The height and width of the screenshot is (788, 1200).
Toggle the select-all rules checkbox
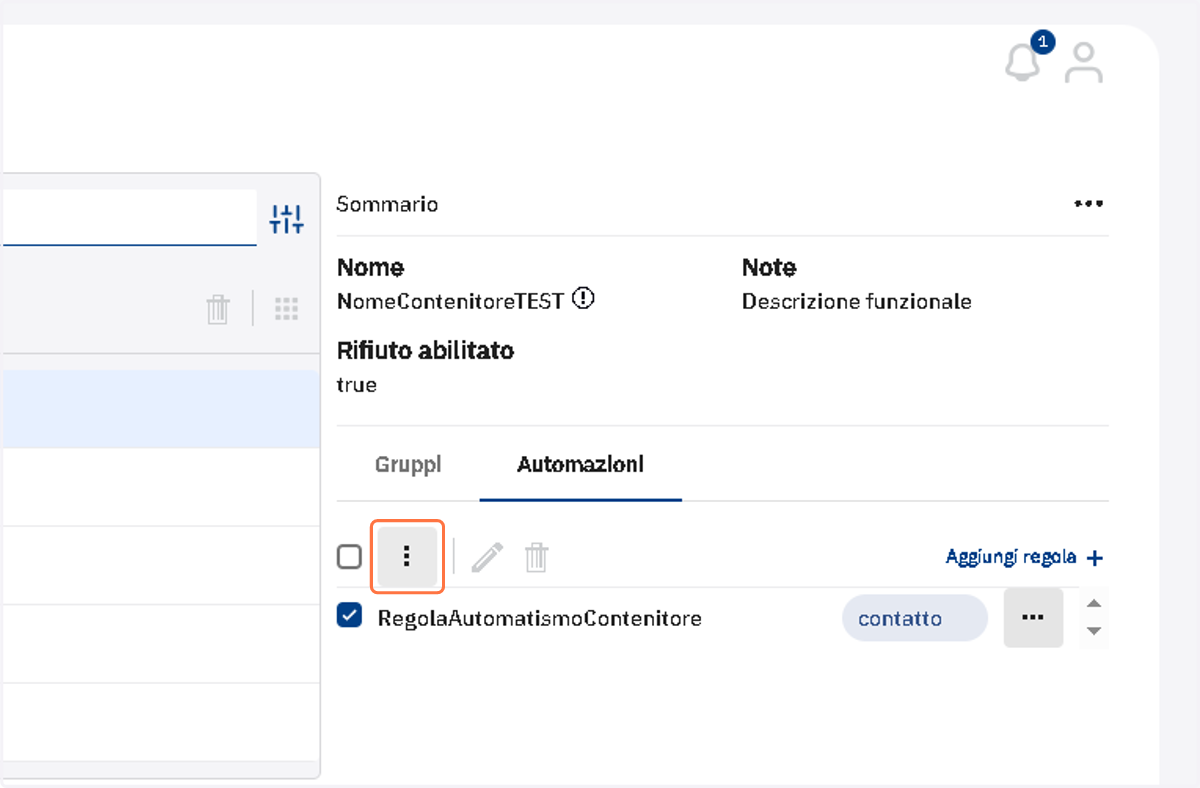click(x=349, y=557)
